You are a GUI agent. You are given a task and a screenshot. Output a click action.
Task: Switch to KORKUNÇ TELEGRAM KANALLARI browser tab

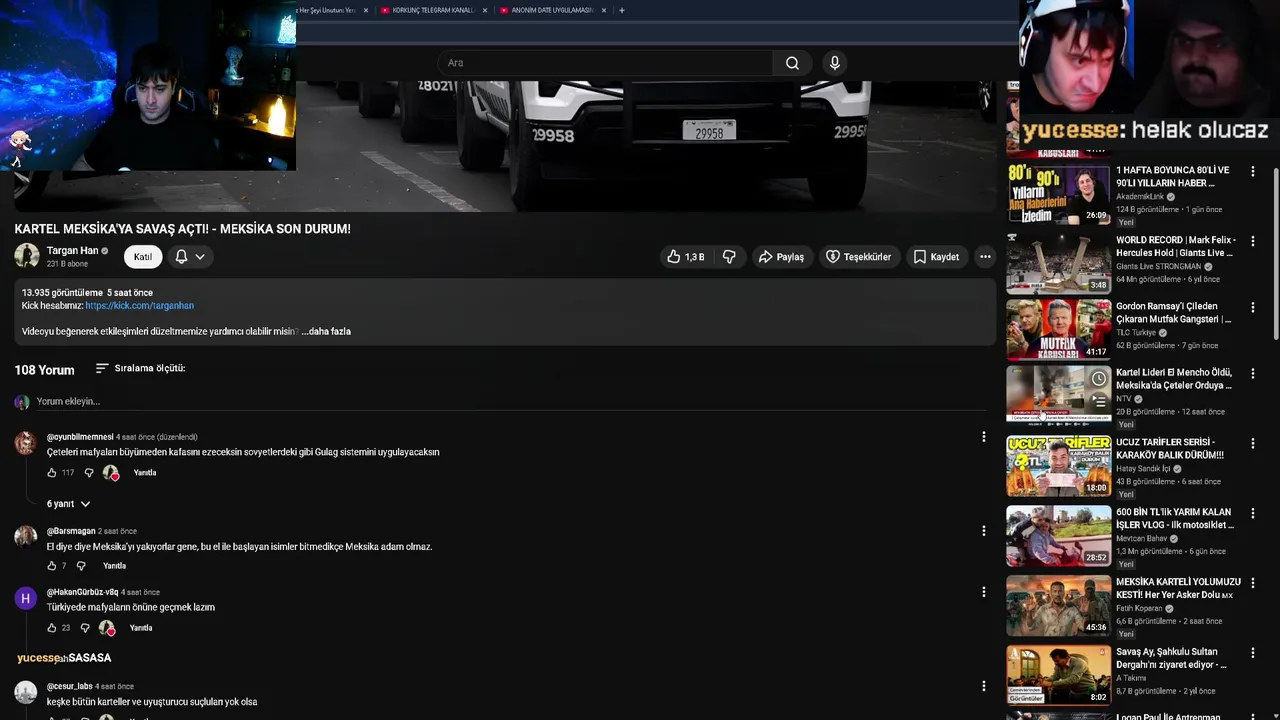pyautogui.click(x=434, y=10)
